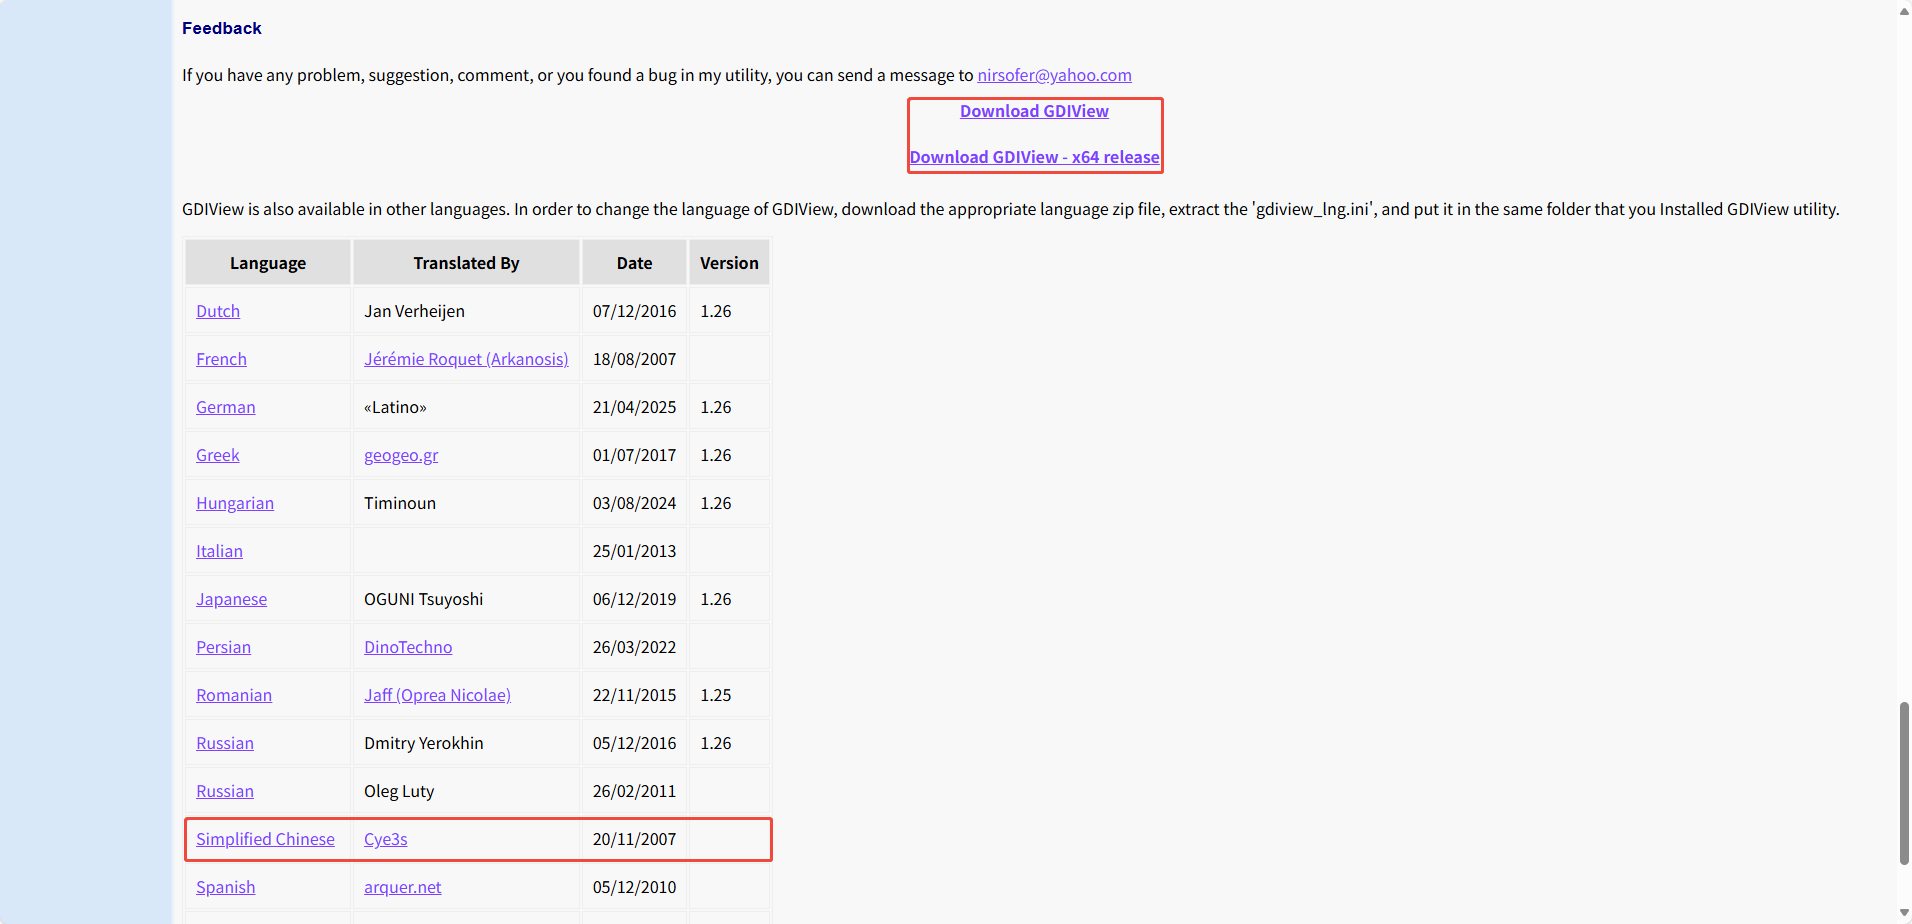
Task: Click version 1.26 in Hungarian row
Action: 716,503
